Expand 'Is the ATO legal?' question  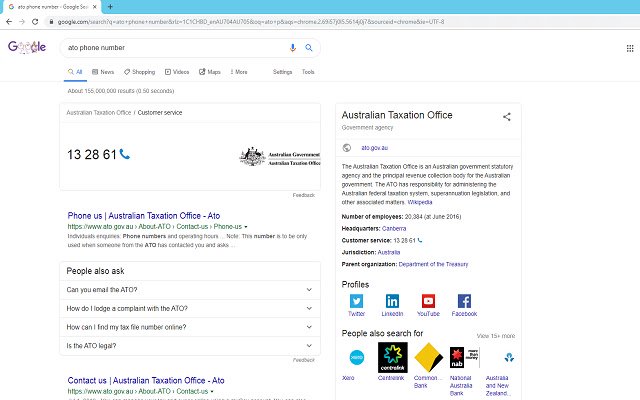tap(190, 346)
